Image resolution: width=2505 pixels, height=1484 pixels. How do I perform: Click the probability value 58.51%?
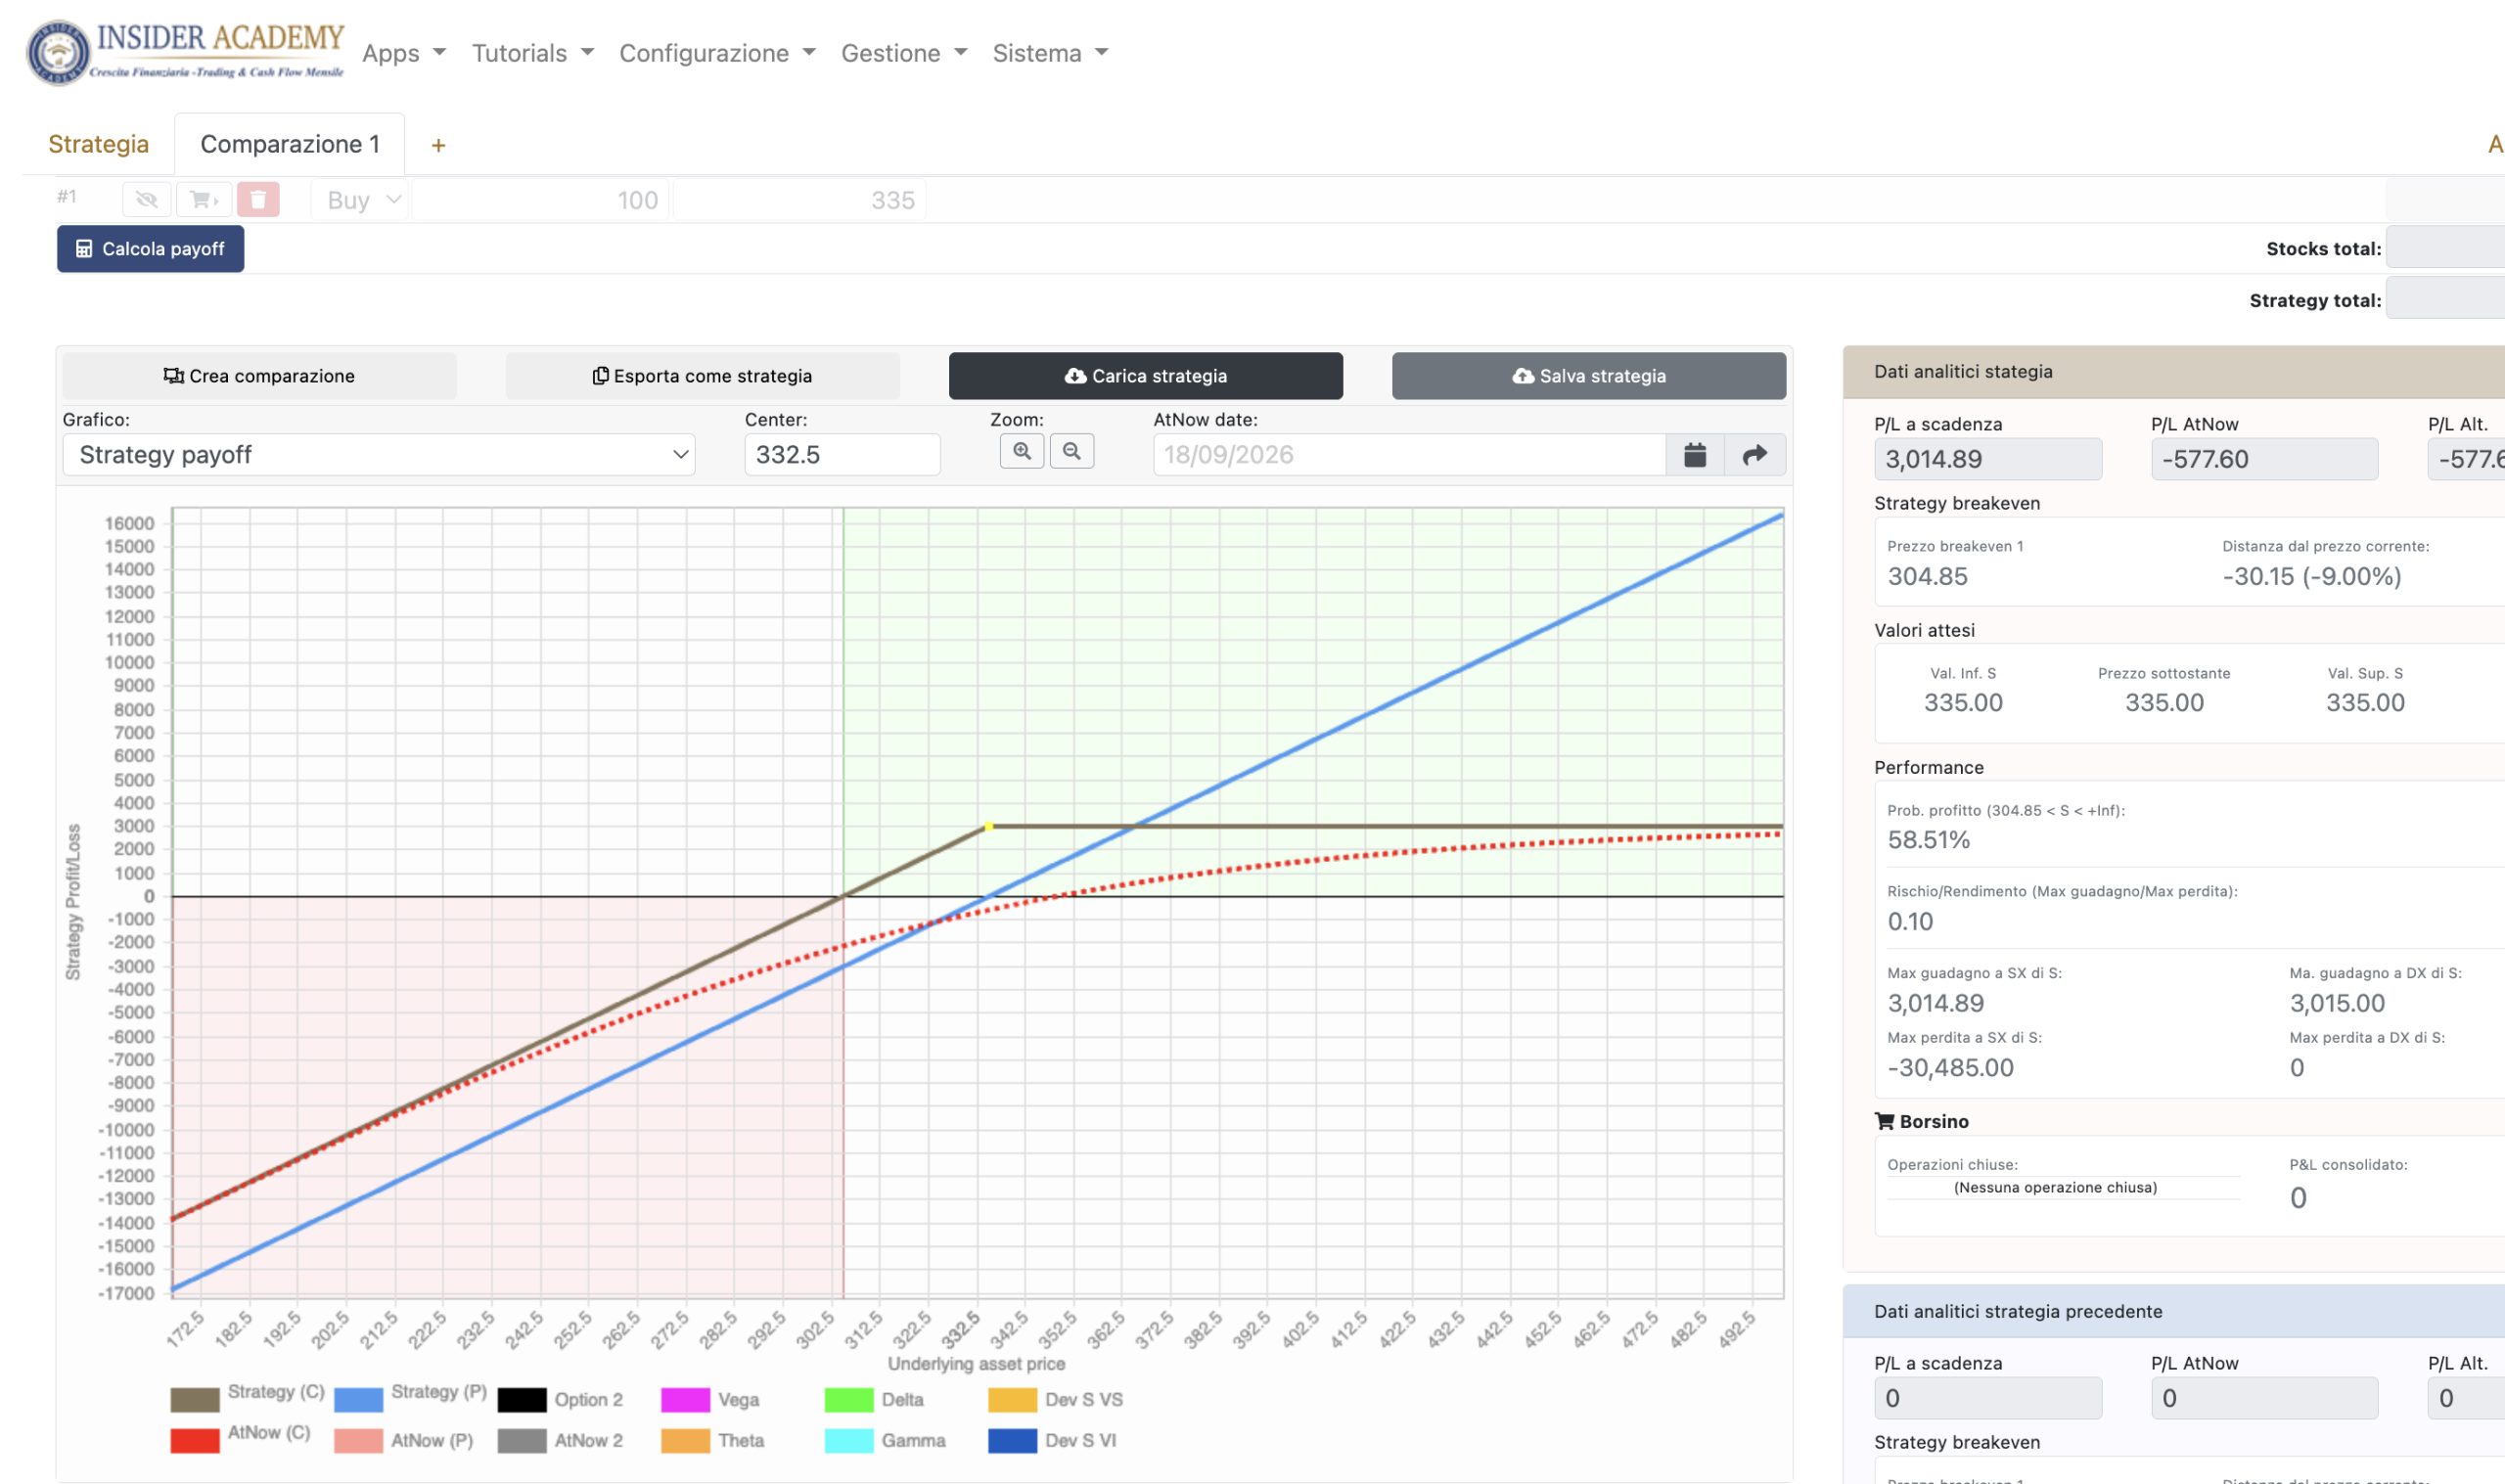click(x=1929, y=840)
